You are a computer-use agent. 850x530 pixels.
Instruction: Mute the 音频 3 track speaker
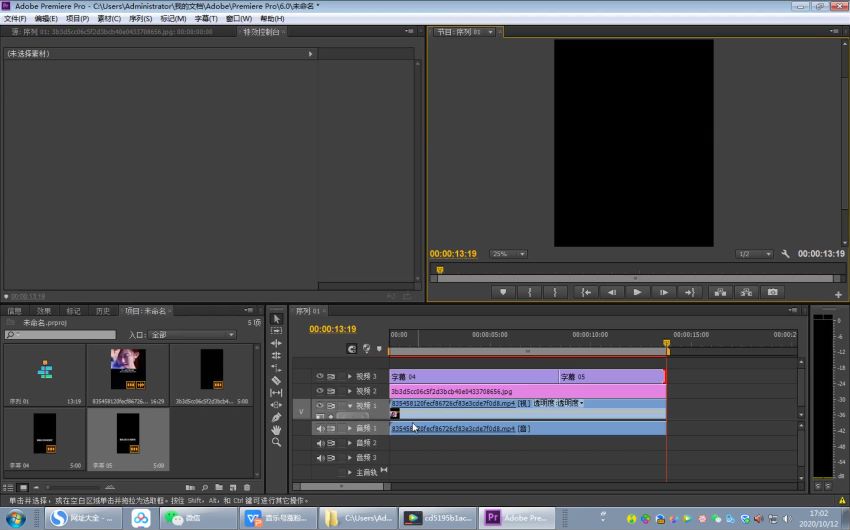click(320, 457)
